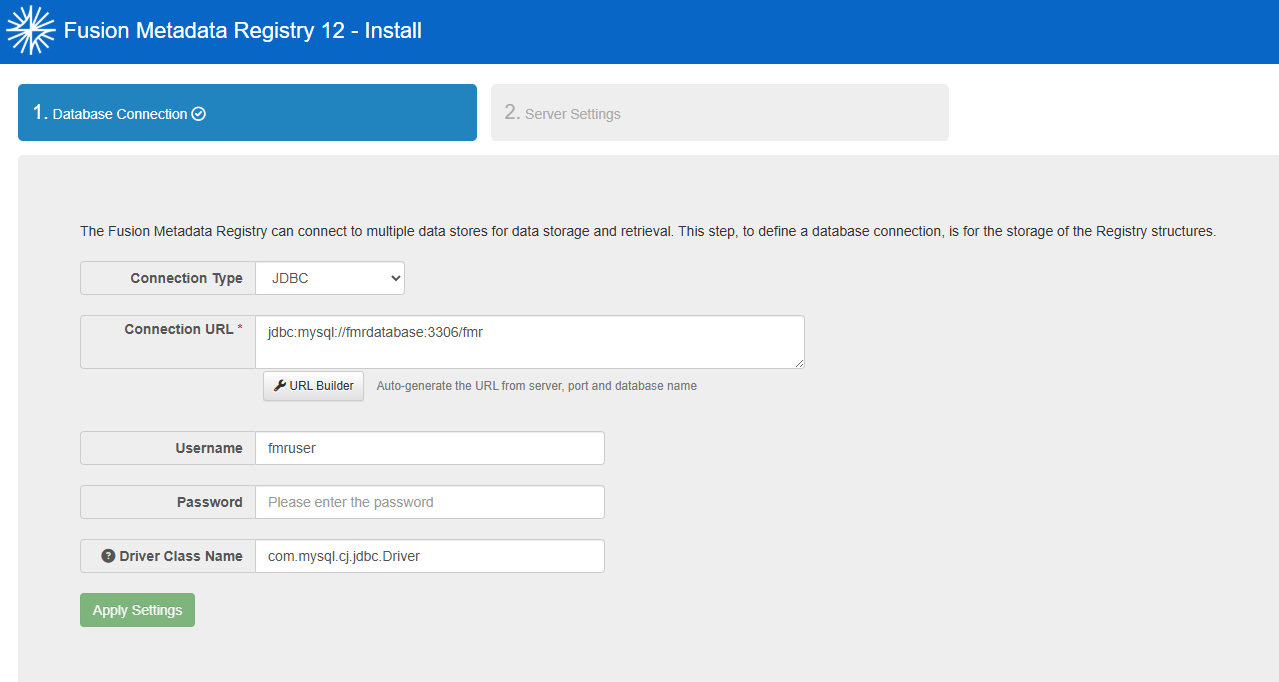
Task: Click the Connection Type label
Action: coord(186,278)
